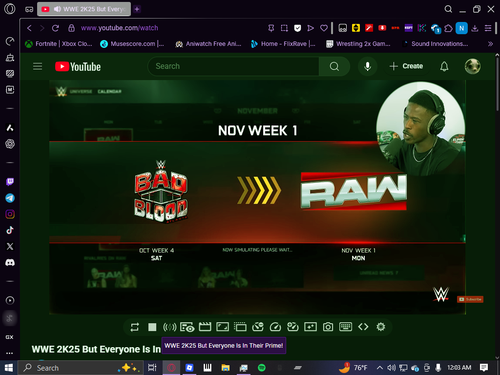Go to the YouTube home logo
Screen dimensions: 500x375
[x=78, y=67]
